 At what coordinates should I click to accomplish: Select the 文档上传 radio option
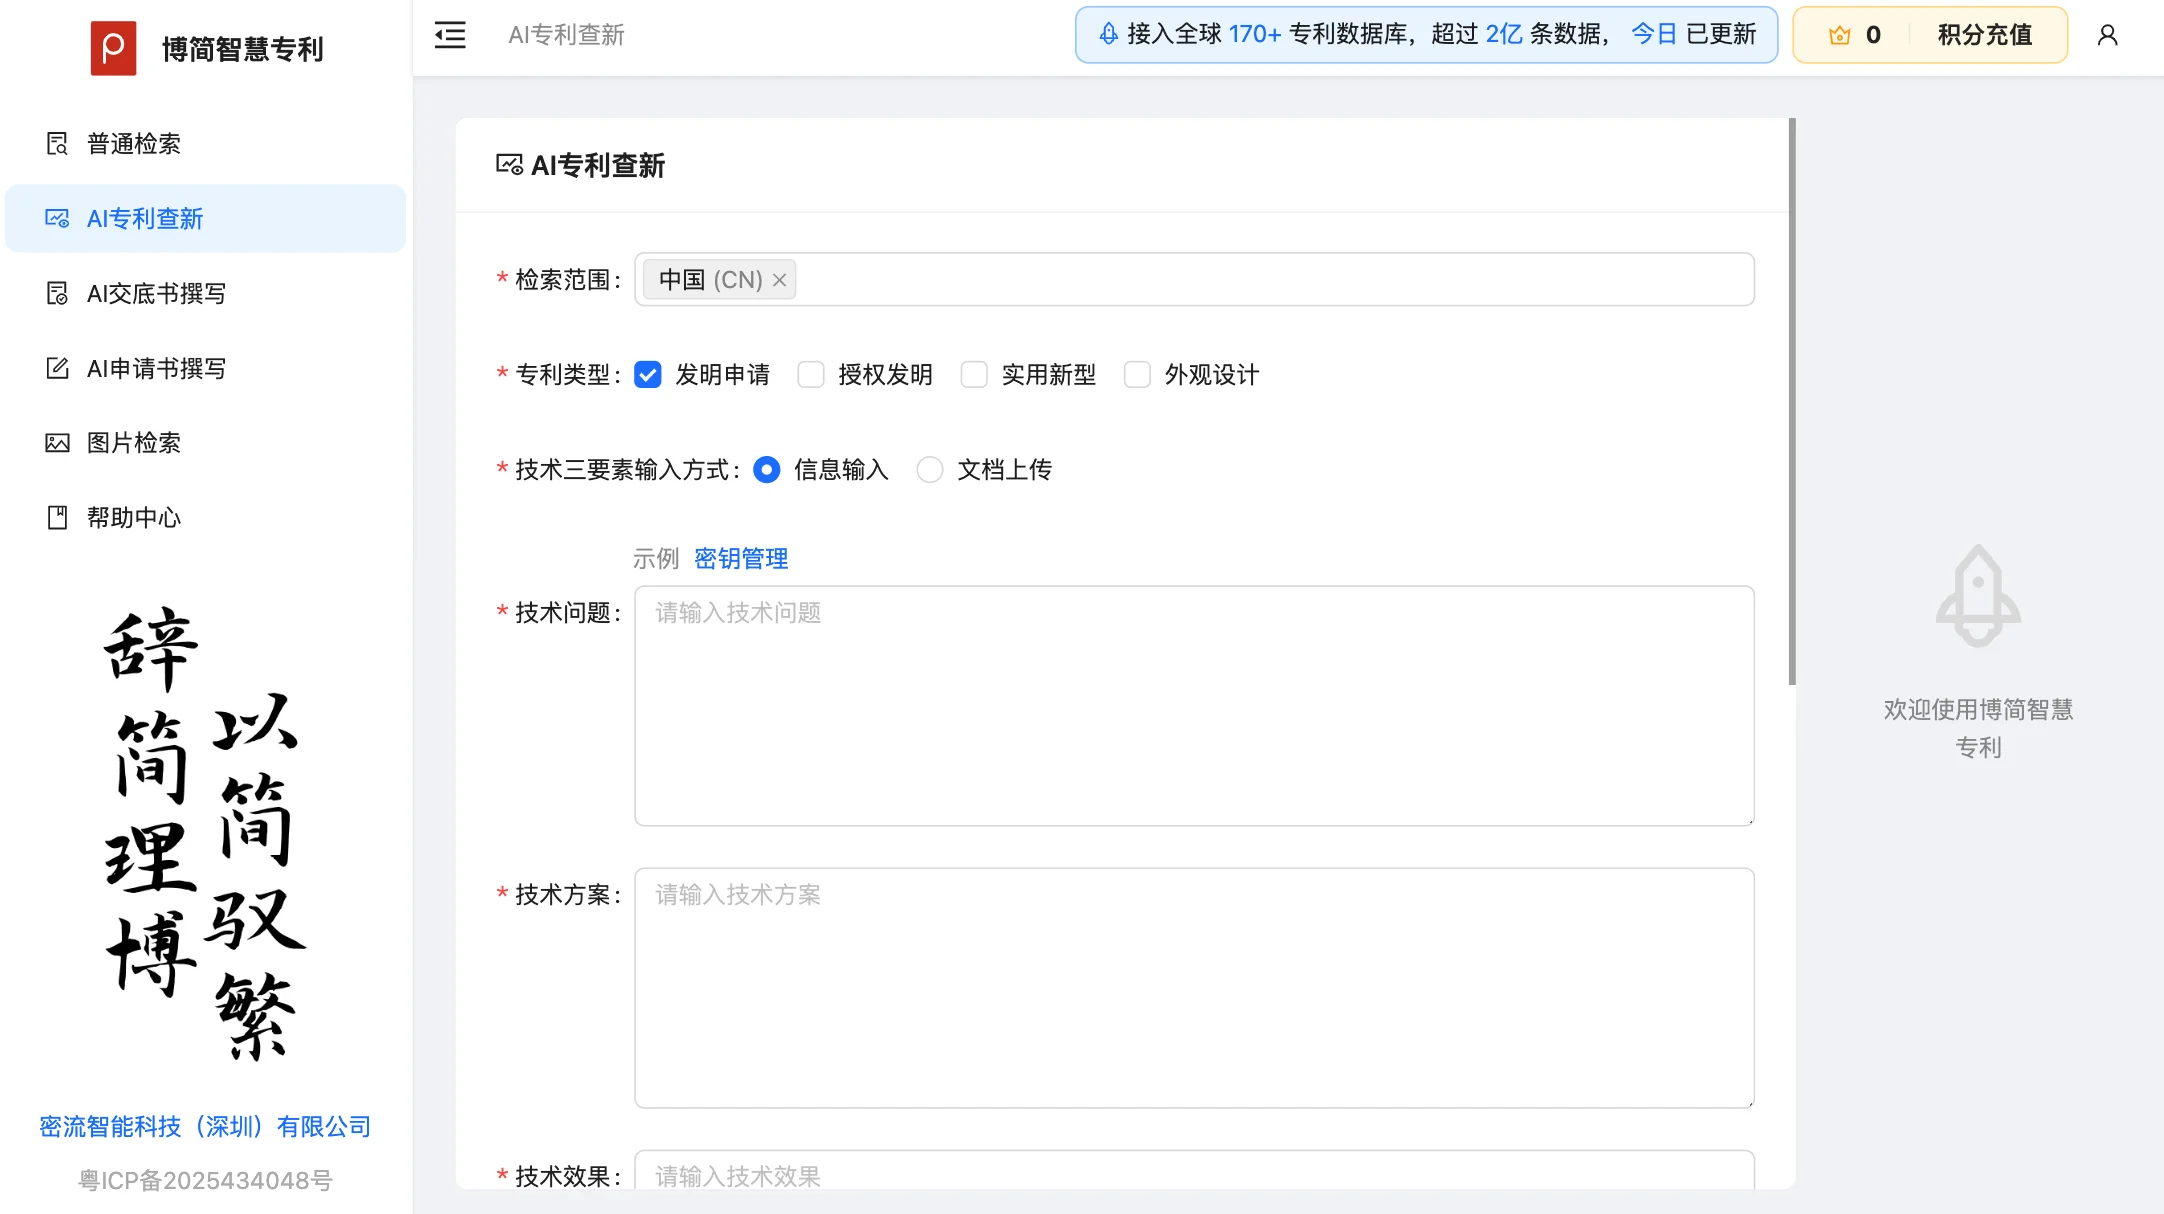point(930,469)
